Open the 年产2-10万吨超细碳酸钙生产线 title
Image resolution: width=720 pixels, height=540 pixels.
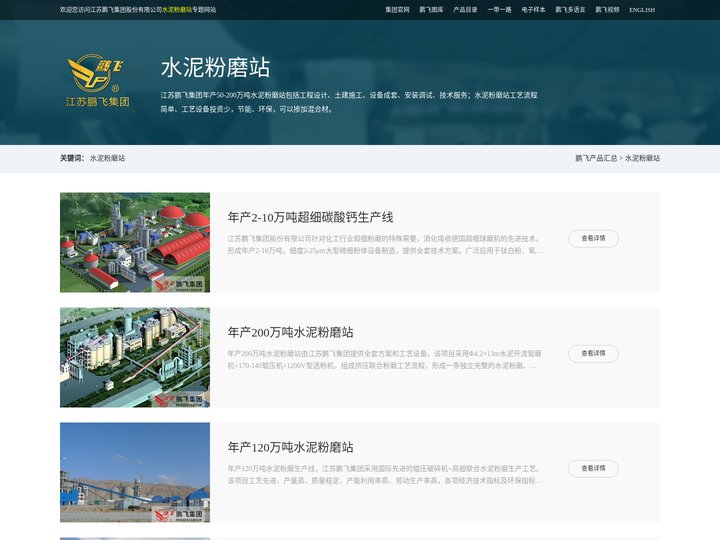pos(310,217)
